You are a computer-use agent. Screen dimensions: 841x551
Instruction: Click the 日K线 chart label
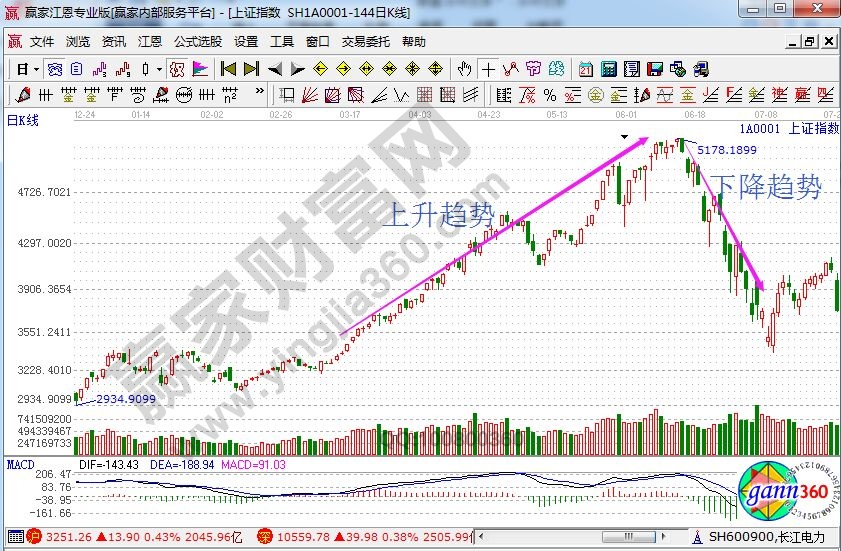[22, 120]
